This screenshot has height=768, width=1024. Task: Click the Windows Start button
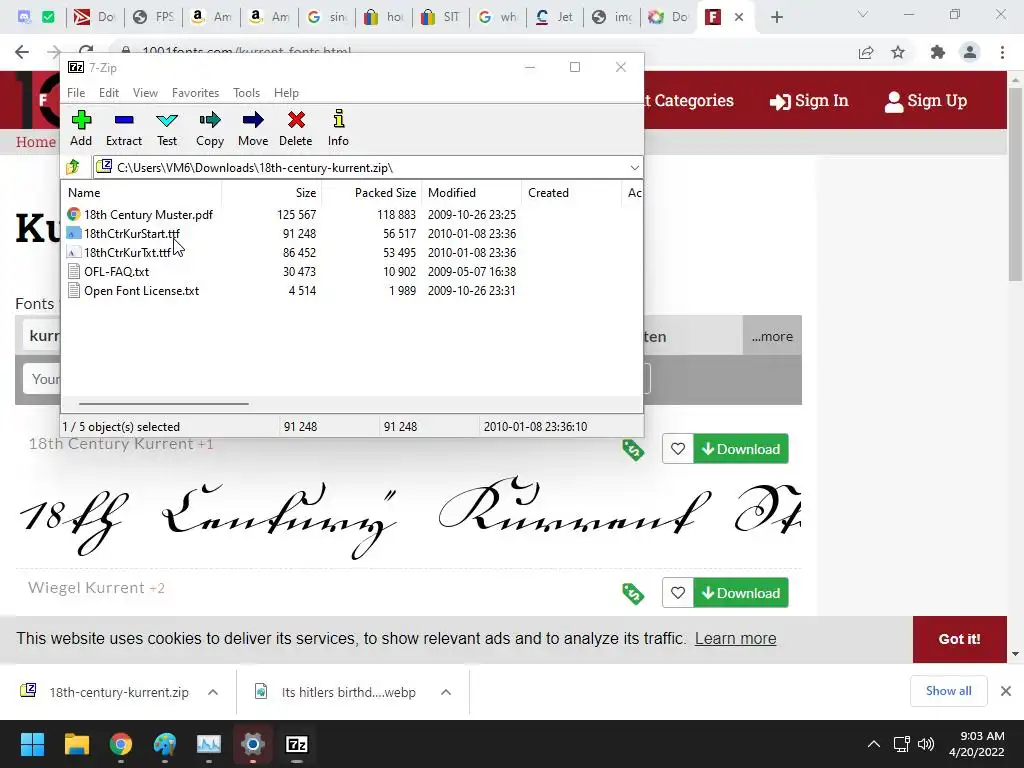[32, 744]
